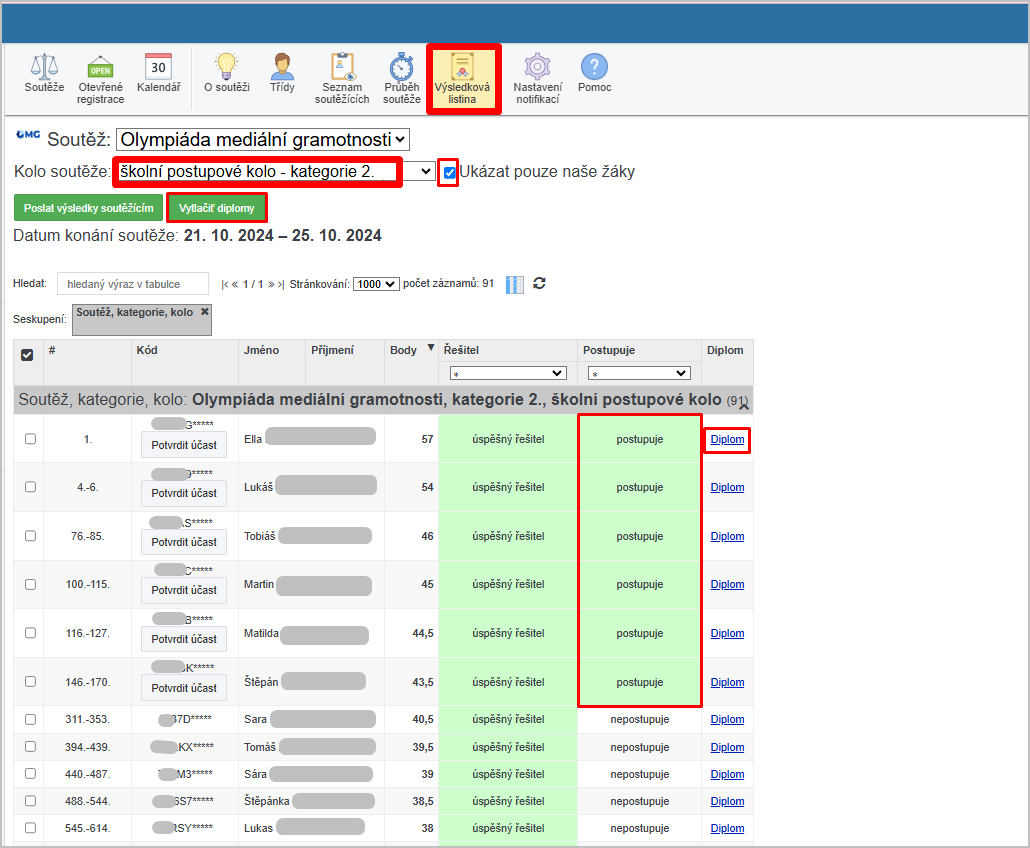1030x848 pixels.
Task: Click the Hledat search field
Action: tap(133, 284)
